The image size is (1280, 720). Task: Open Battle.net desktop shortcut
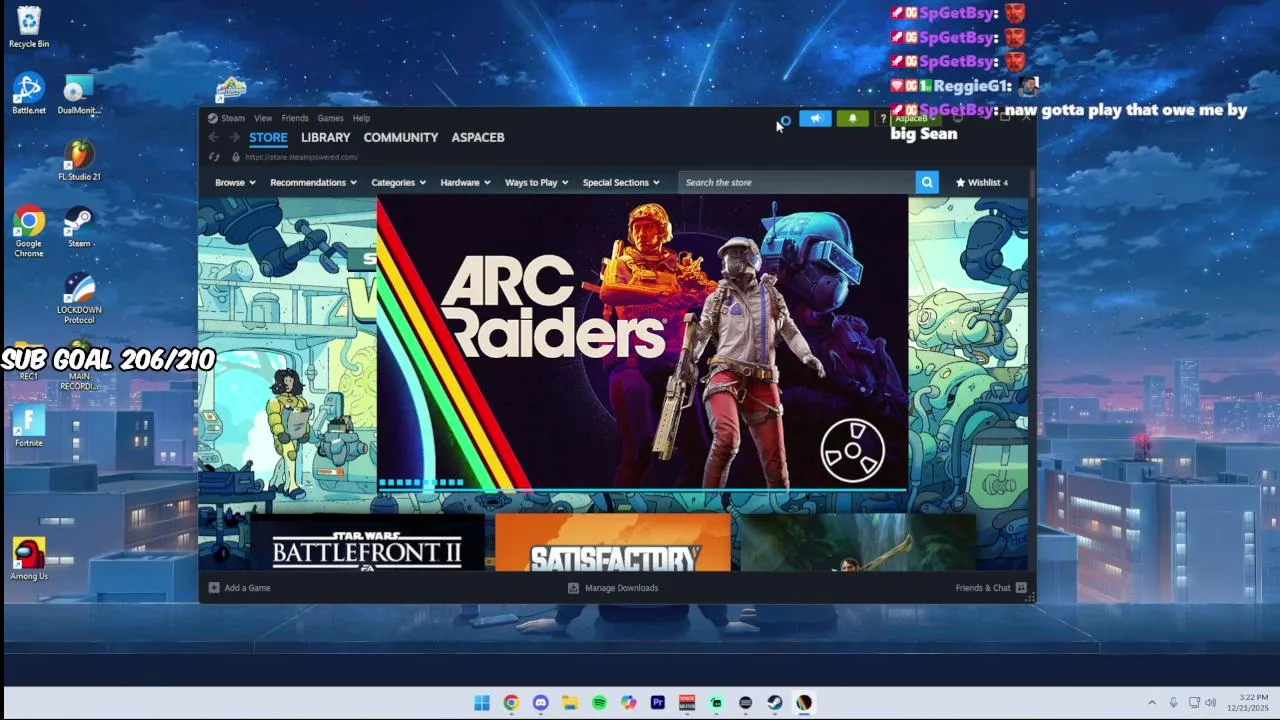click(x=29, y=94)
